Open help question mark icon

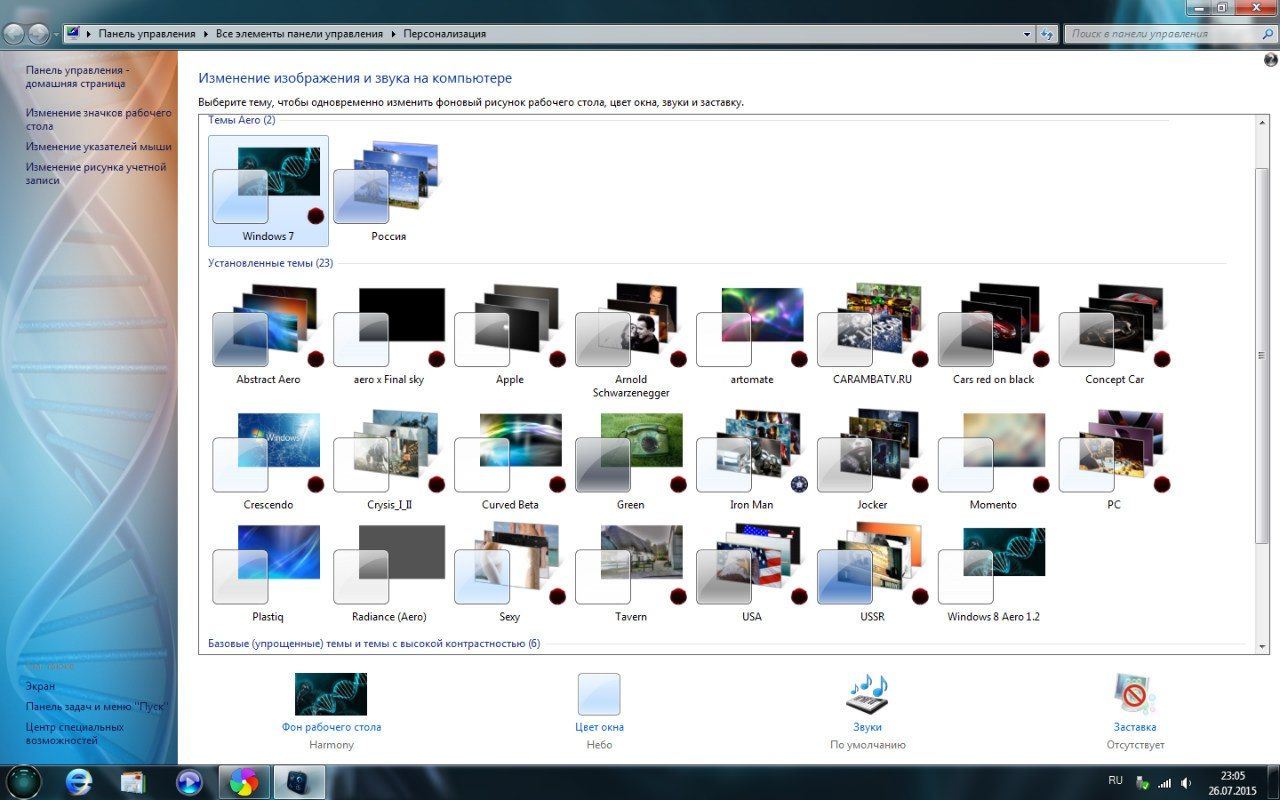coord(1271,60)
